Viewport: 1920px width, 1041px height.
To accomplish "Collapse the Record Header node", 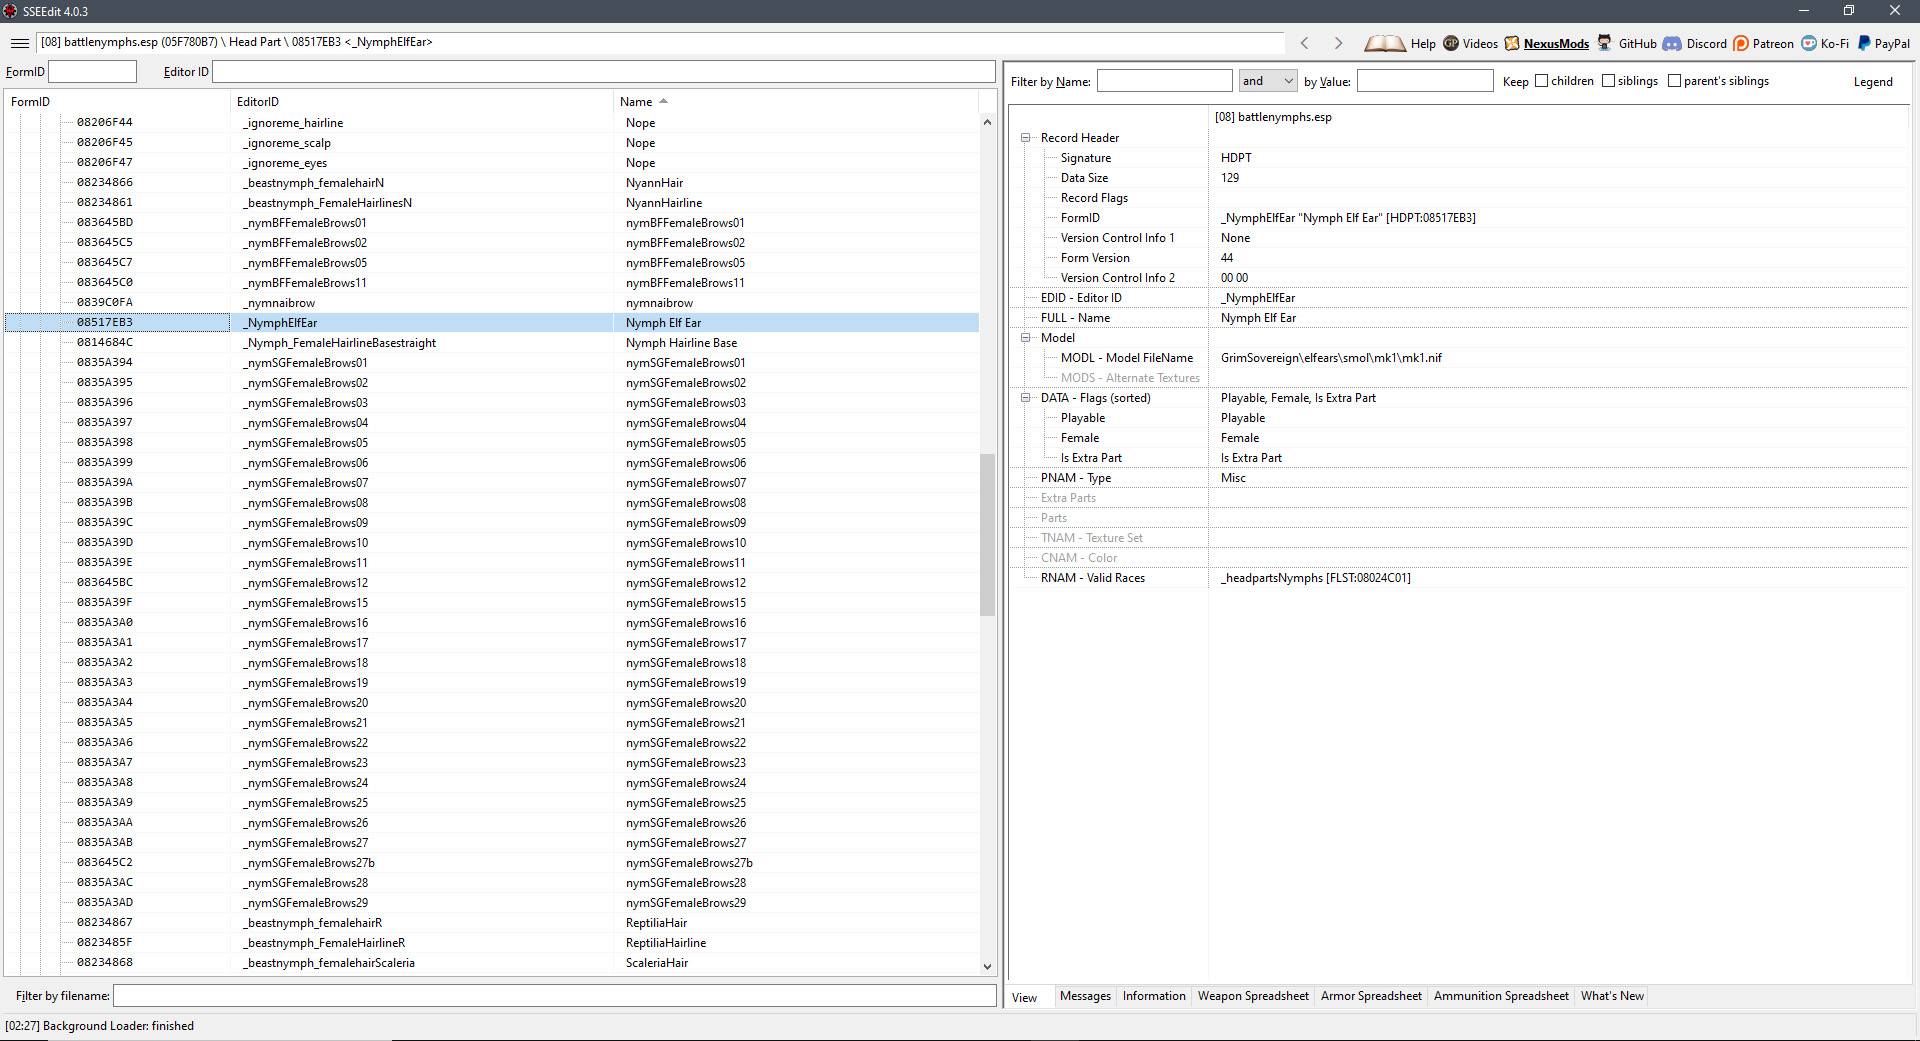I will click(1025, 138).
